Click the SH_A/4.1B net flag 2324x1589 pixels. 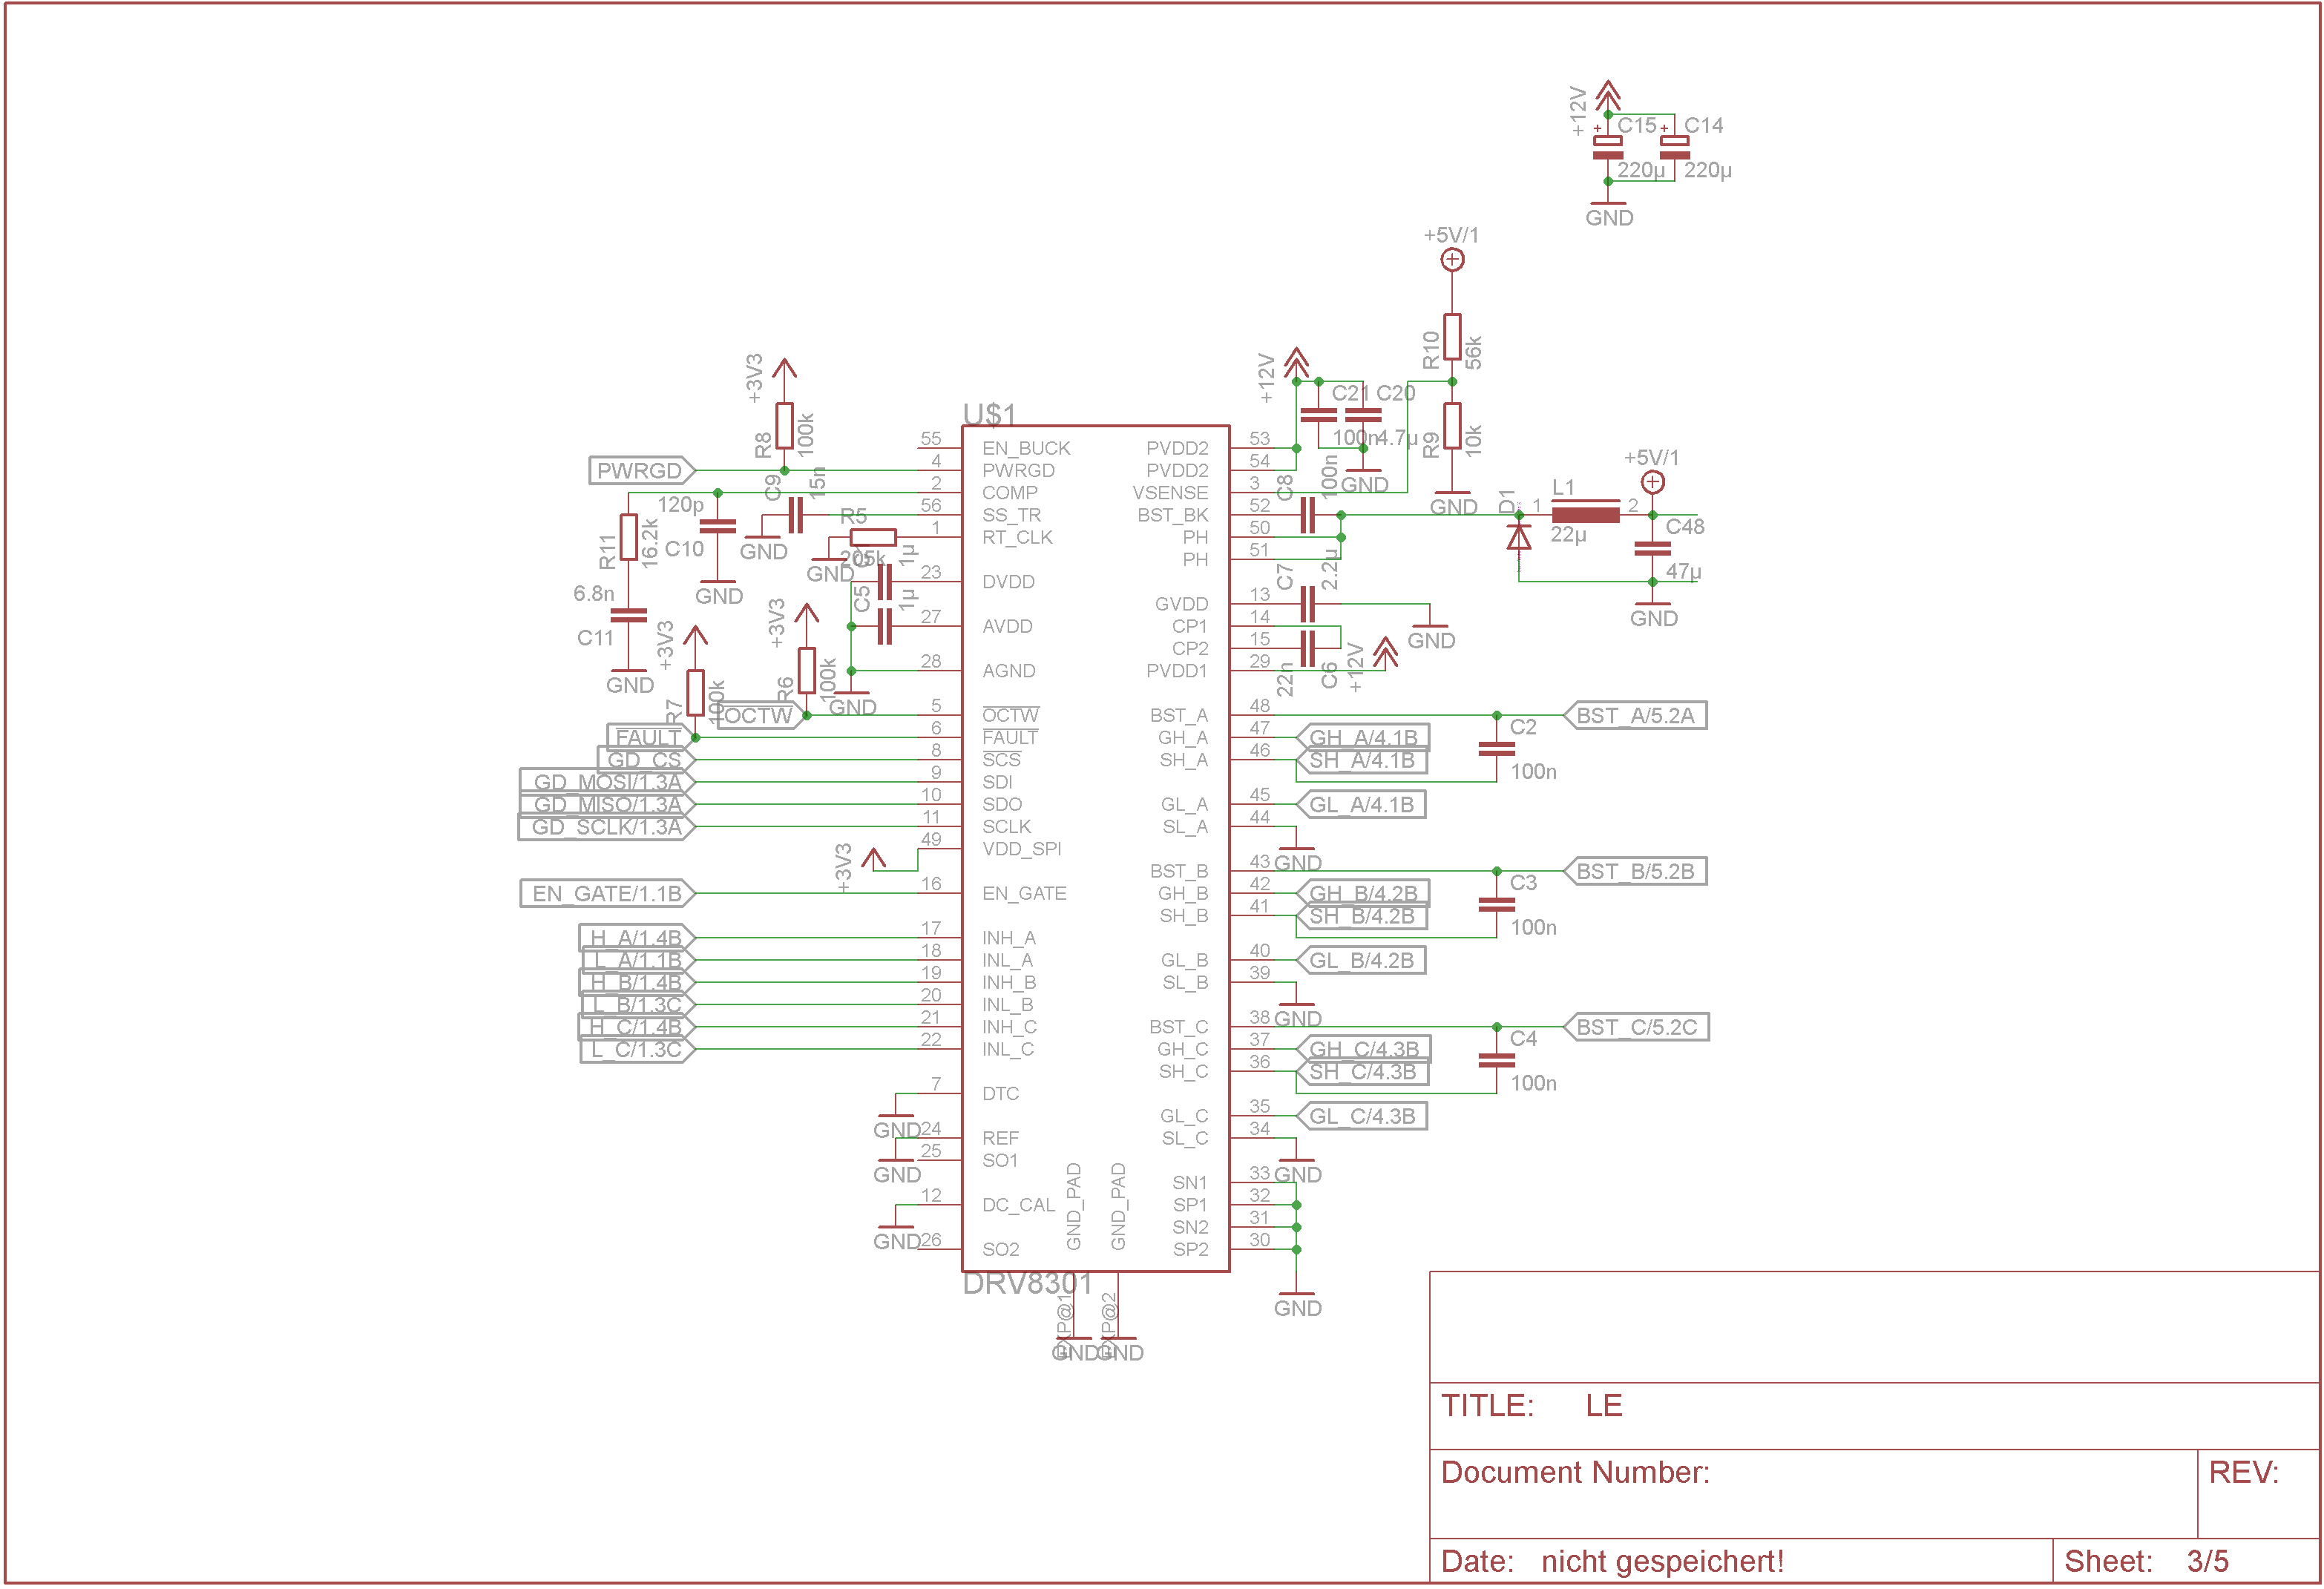point(1361,761)
